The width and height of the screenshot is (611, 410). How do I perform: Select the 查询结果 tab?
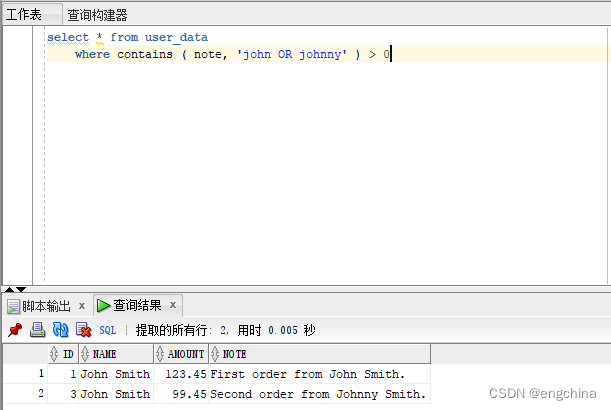(x=137, y=305)
